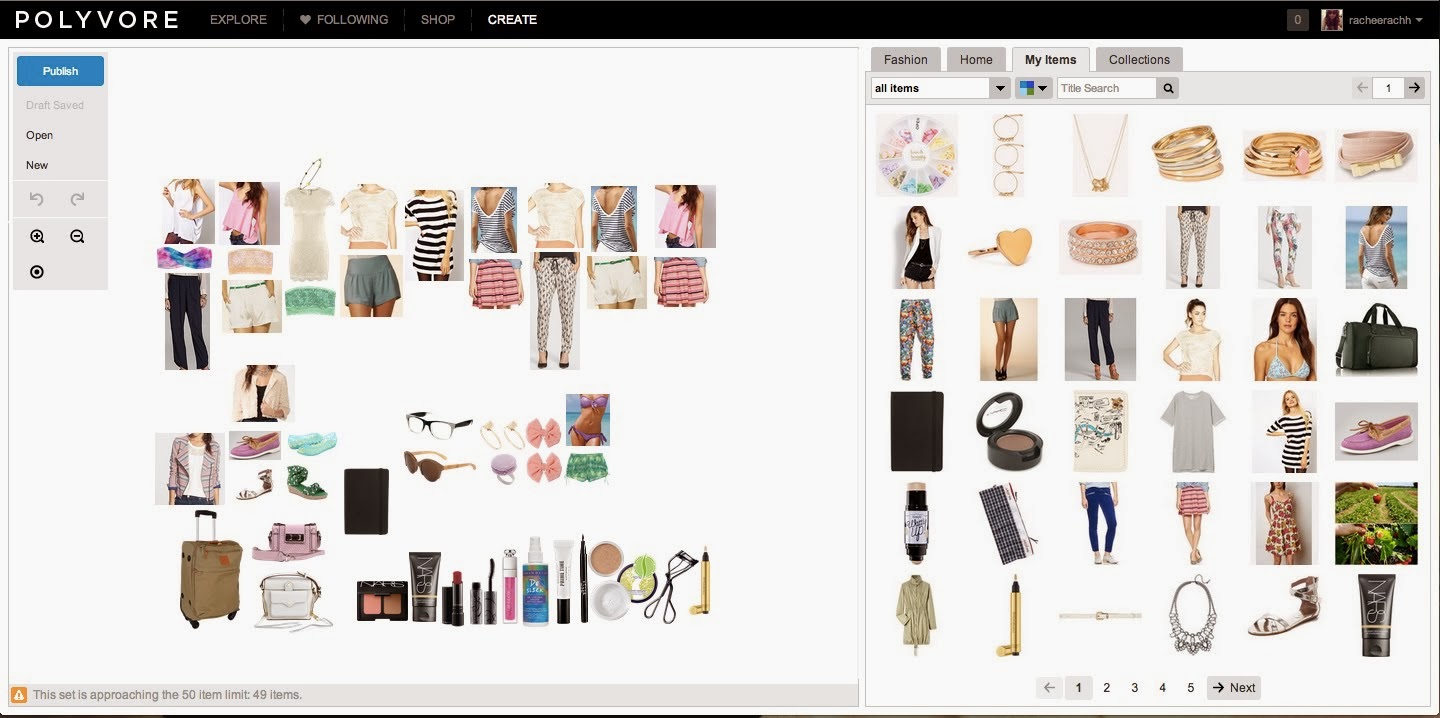Select the gray shorts on the canvas
Image resolution: width=1440 pixels, height=718 pixels.
coord(371,286)
